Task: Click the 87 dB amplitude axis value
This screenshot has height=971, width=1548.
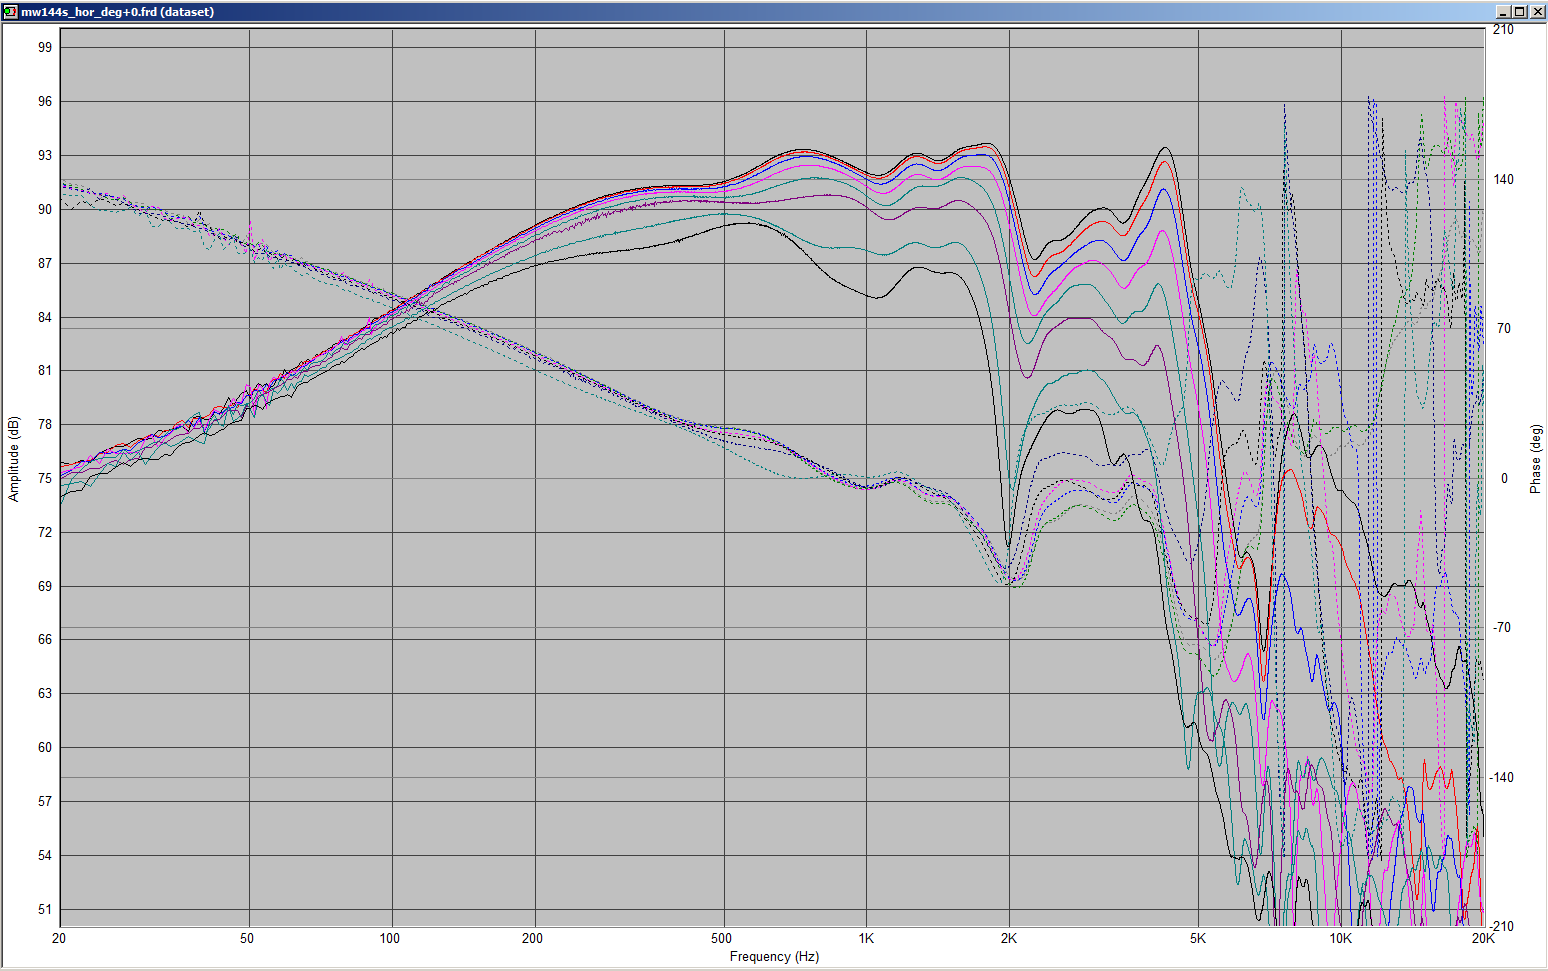Action: [45, 264]
